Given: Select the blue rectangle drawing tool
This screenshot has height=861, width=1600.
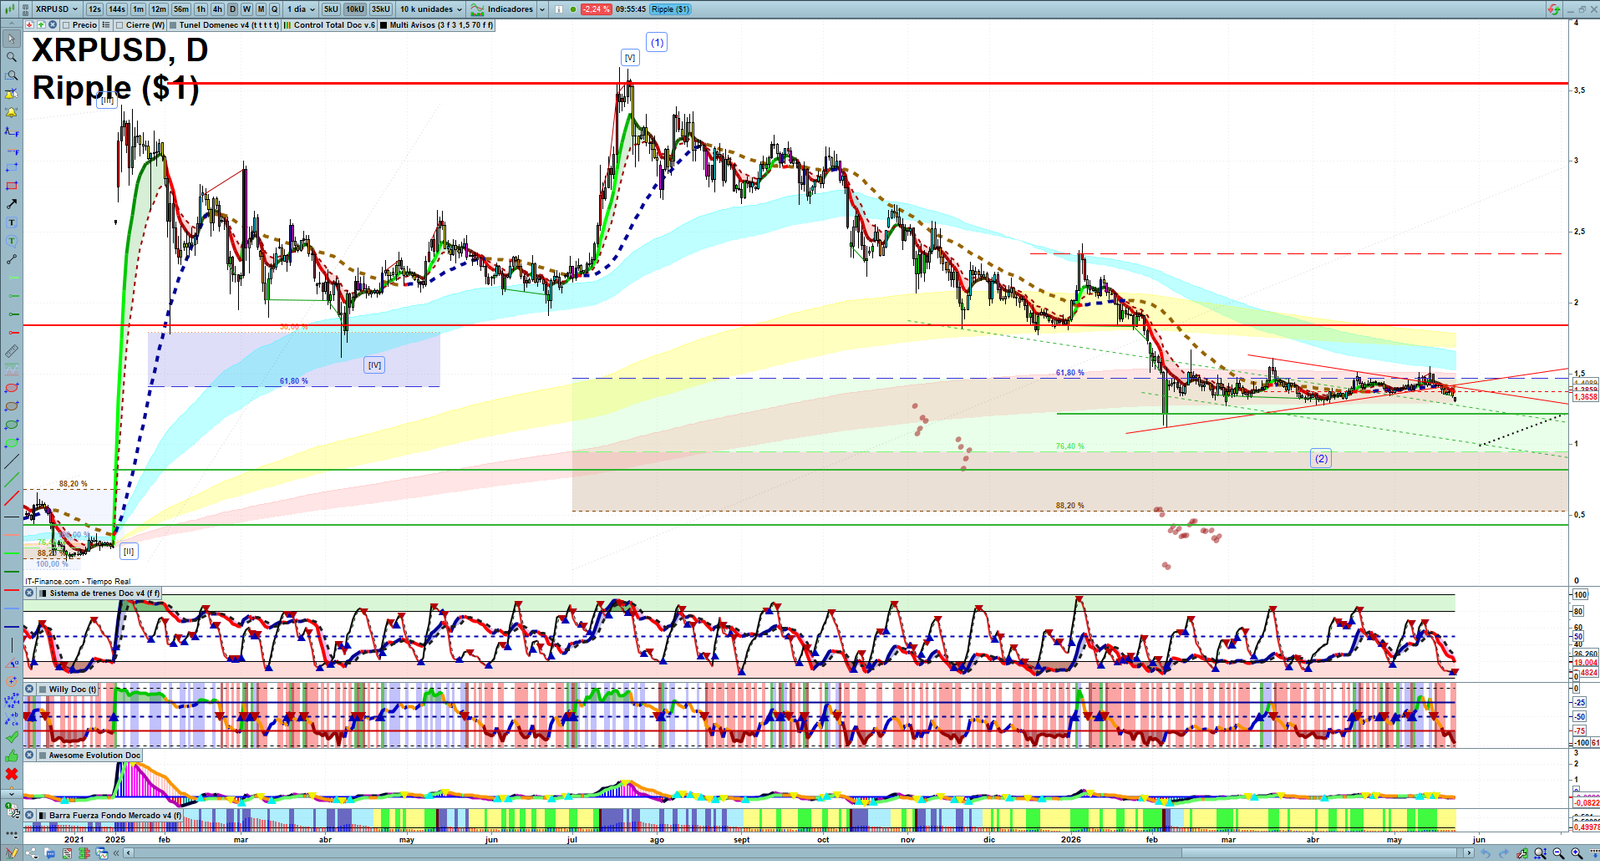Looking at the screenshot, I should click(11, 168).
